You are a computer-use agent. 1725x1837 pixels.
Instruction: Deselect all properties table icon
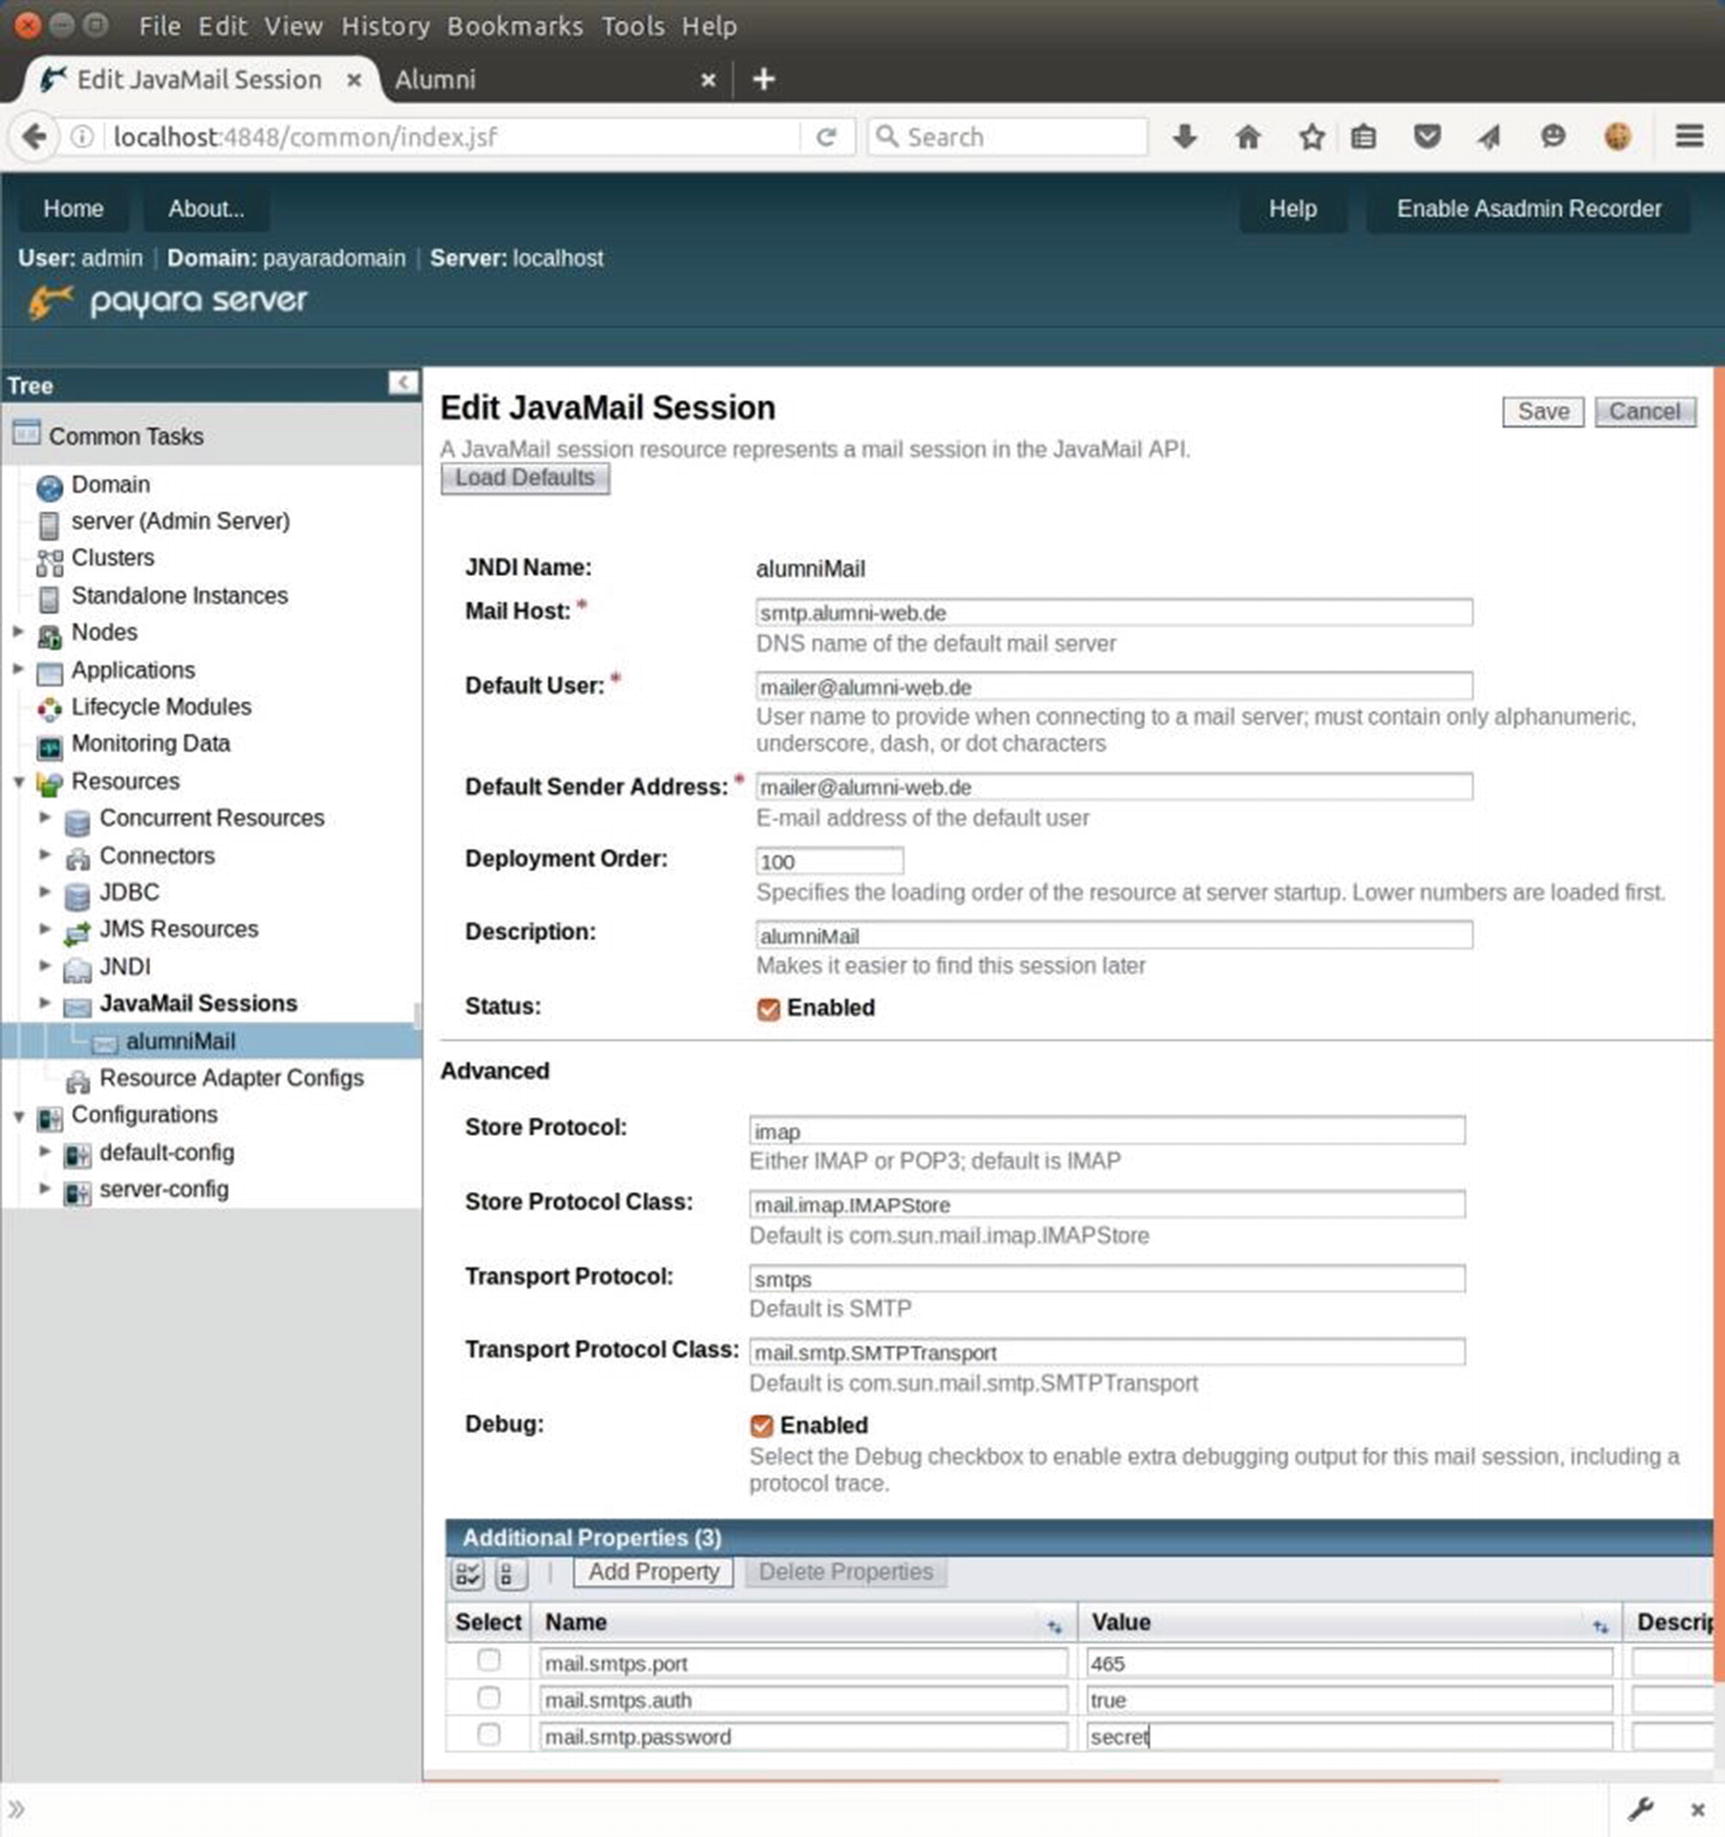point(509,1574)
